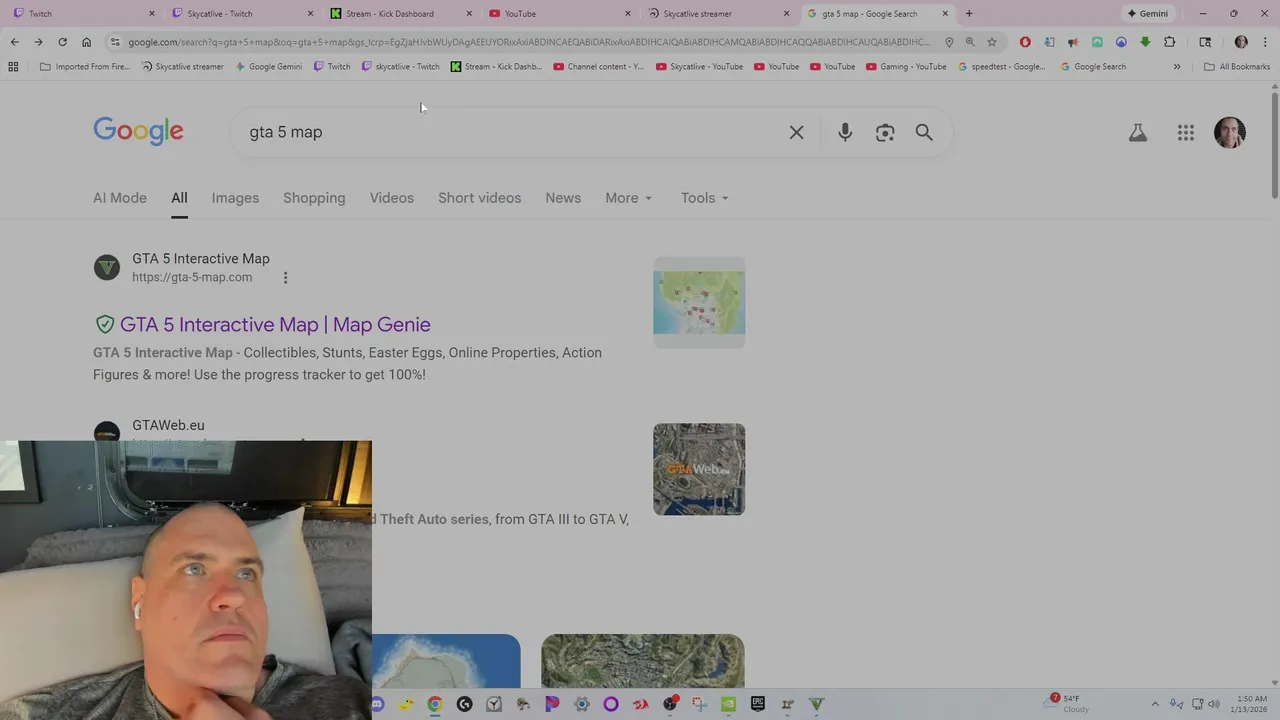
Task: Click the red stop-hand adblock extension
Action: click(1025, 42)
